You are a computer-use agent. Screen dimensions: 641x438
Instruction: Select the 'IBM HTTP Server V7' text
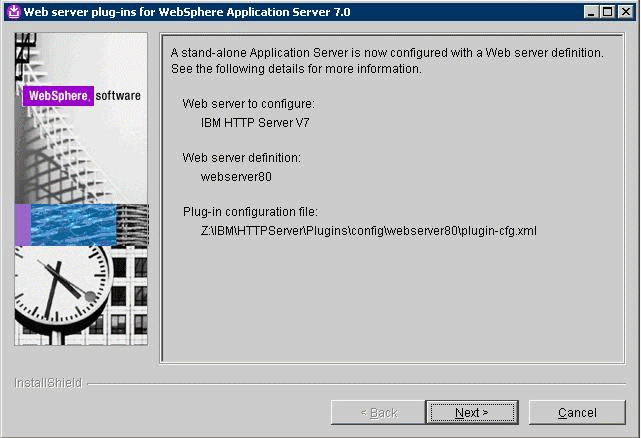[x=255, y=123]
